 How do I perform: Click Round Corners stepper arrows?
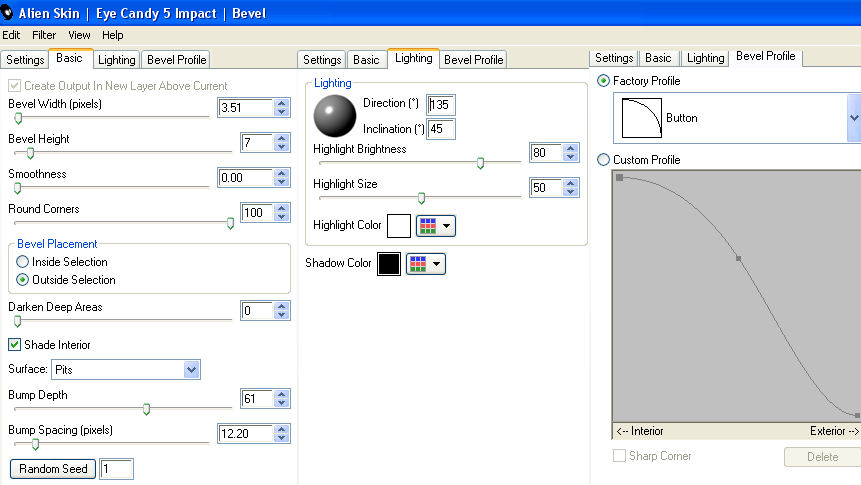tap(282, 213)
